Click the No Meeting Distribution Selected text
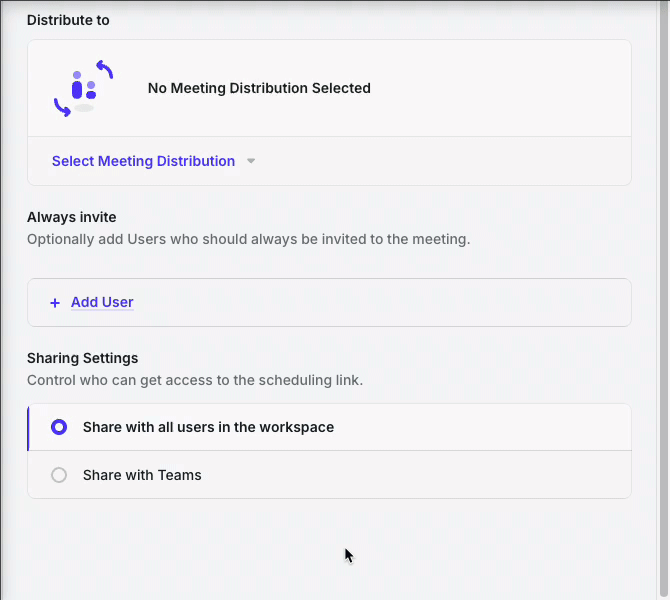 click(259, 88)
